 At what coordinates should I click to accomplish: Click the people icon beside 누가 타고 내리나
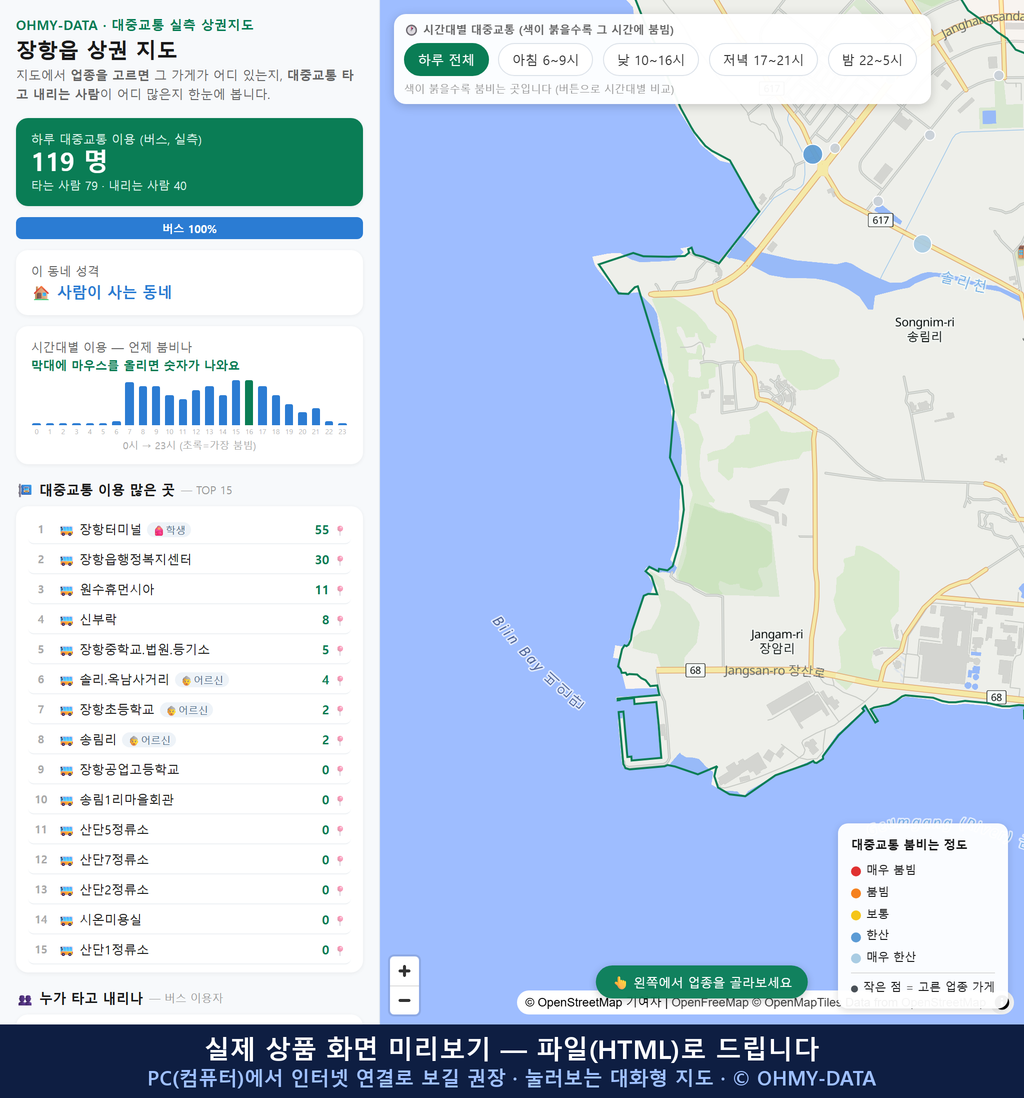click(25, 999)
